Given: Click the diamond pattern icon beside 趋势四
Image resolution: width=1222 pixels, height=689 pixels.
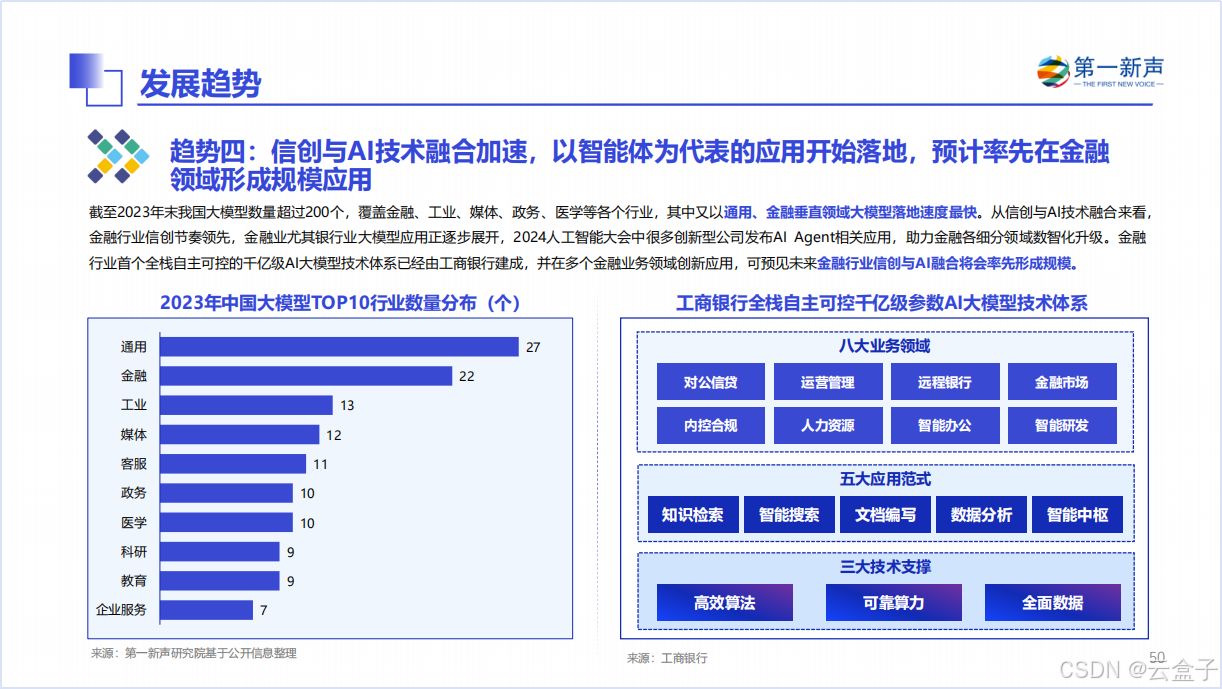Looking at the screenshot, I should pyautogui.click(x=118, y=156).
